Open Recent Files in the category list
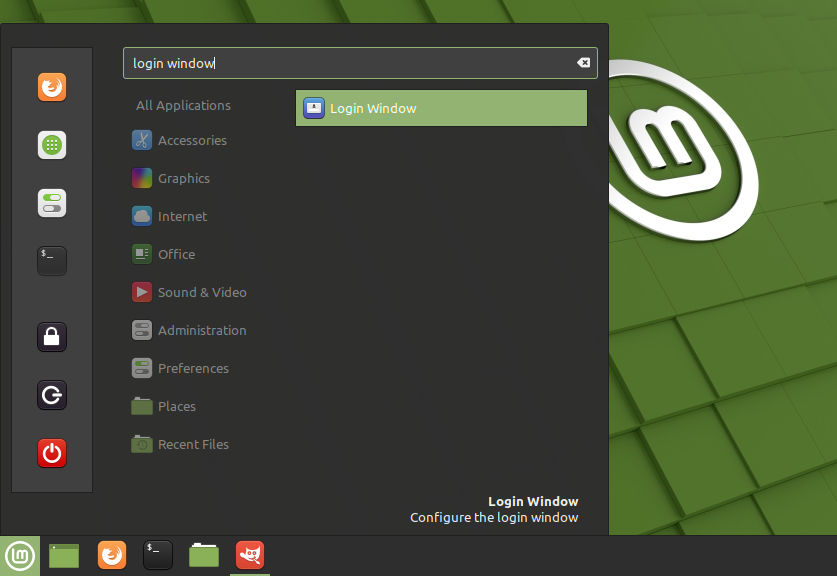This screenshot has width=837, height=576. [194, 444]
